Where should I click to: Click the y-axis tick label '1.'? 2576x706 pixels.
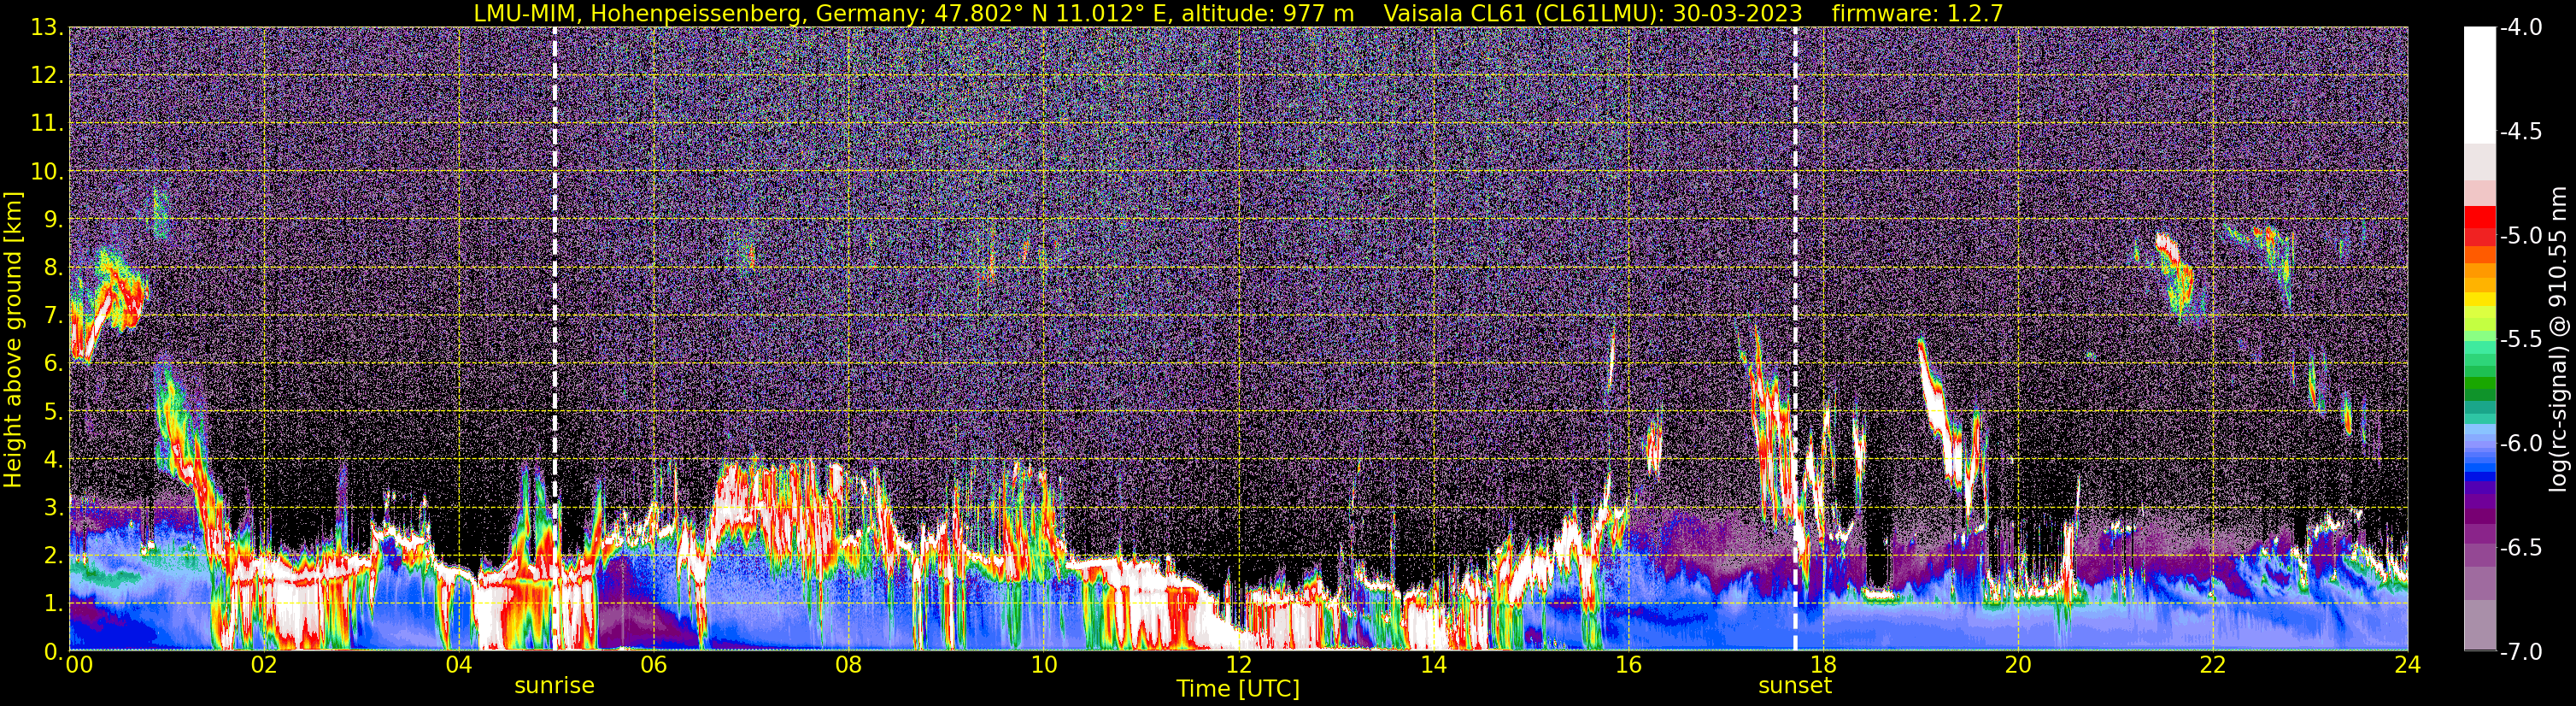(54, 604)
